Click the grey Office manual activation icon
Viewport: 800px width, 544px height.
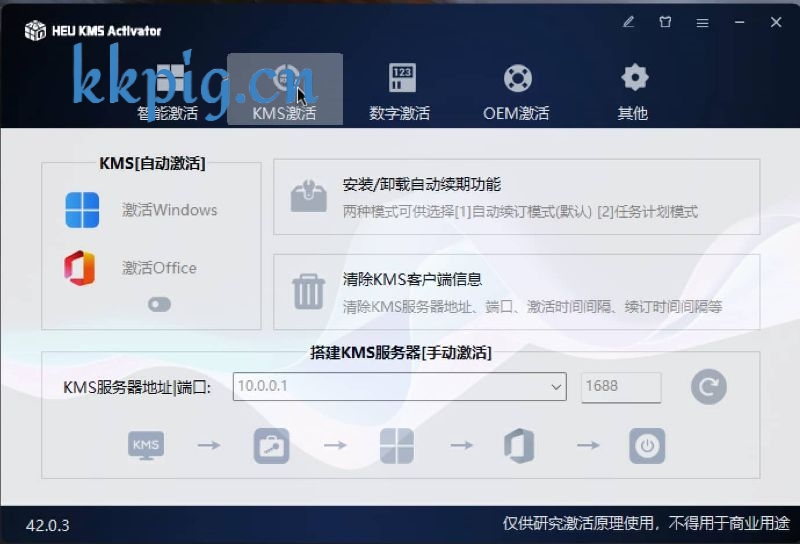coord(519,446)
